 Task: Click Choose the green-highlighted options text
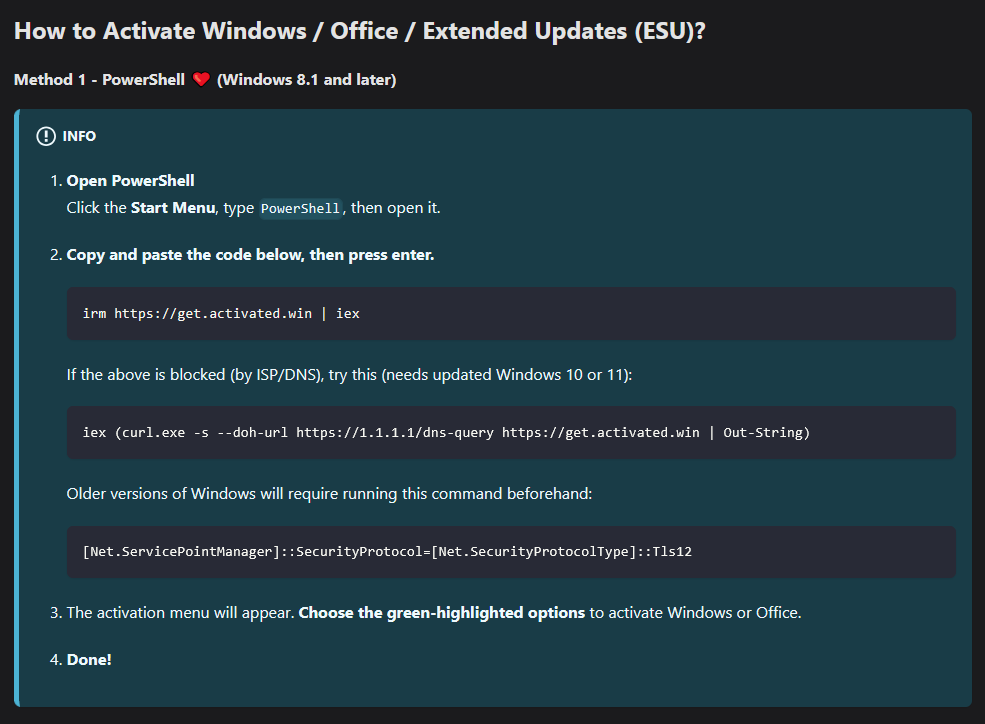(x=441, y=612)
